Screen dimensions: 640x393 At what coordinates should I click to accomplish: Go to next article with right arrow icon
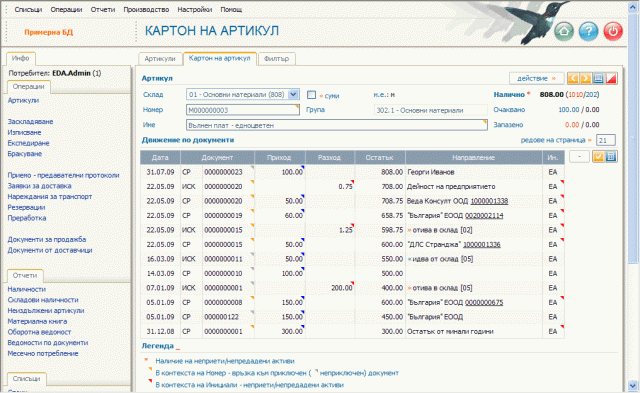585,78
